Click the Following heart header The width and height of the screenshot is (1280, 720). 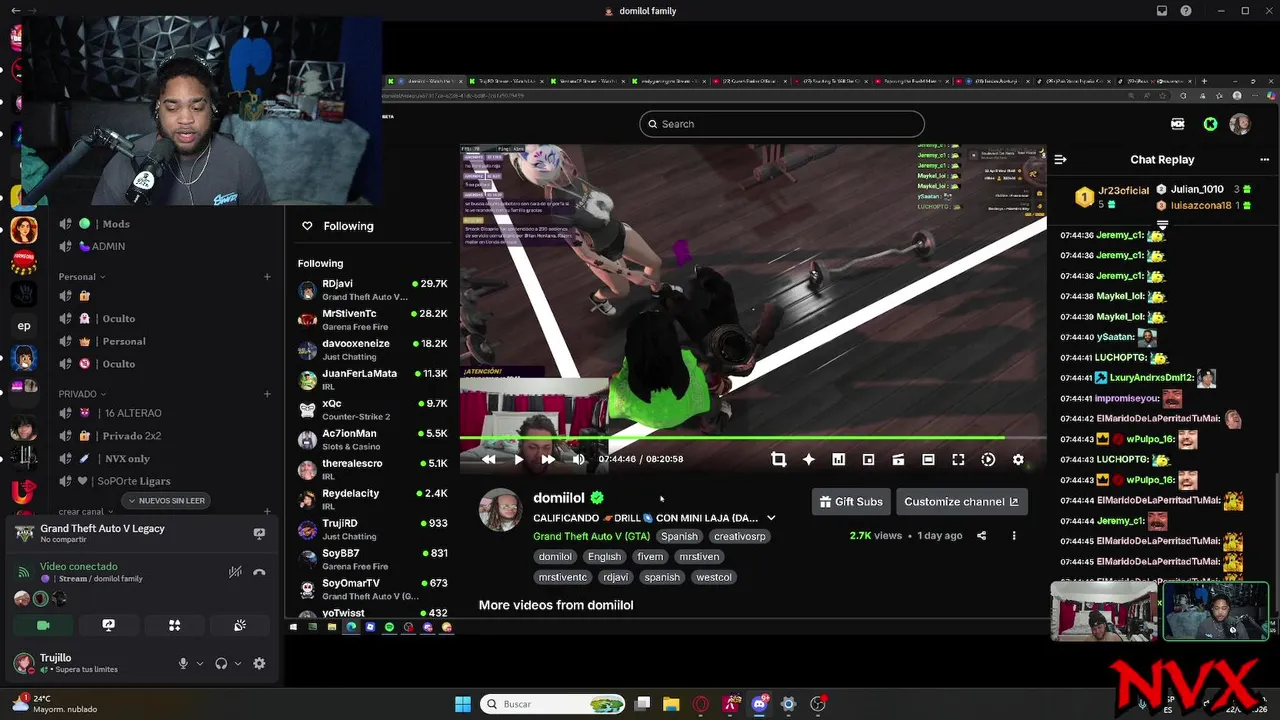(x=338, y=226)
